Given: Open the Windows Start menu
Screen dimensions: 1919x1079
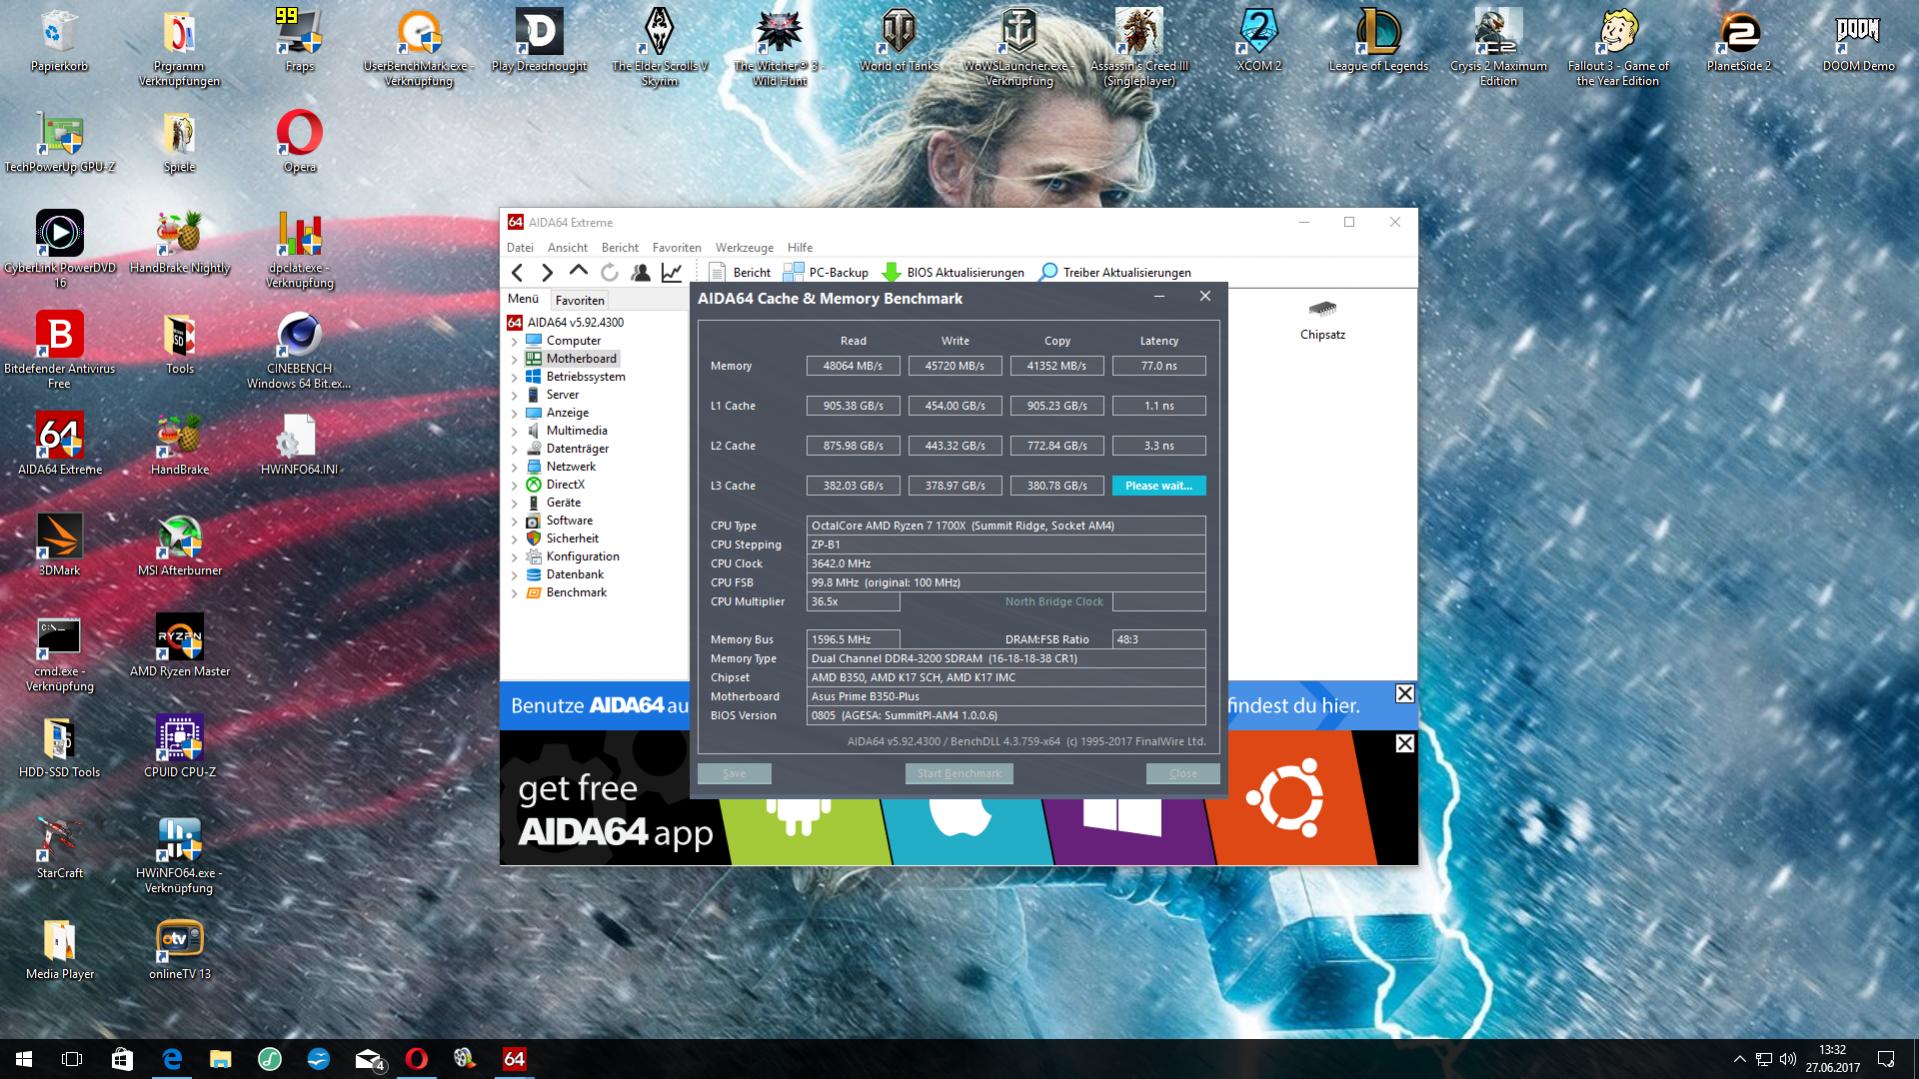Looking at the screenshot, I should pos(24,1058).
